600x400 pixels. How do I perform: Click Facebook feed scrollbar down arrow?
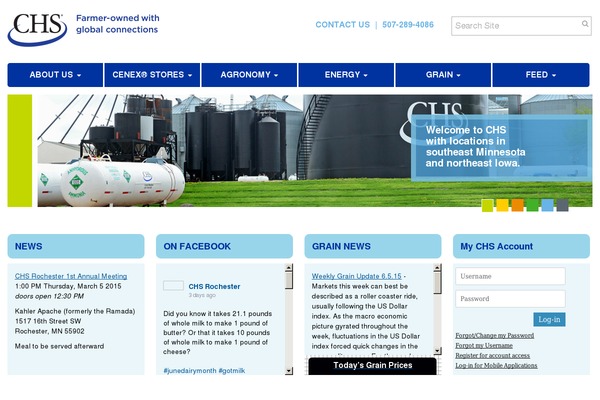coord(289,371)
